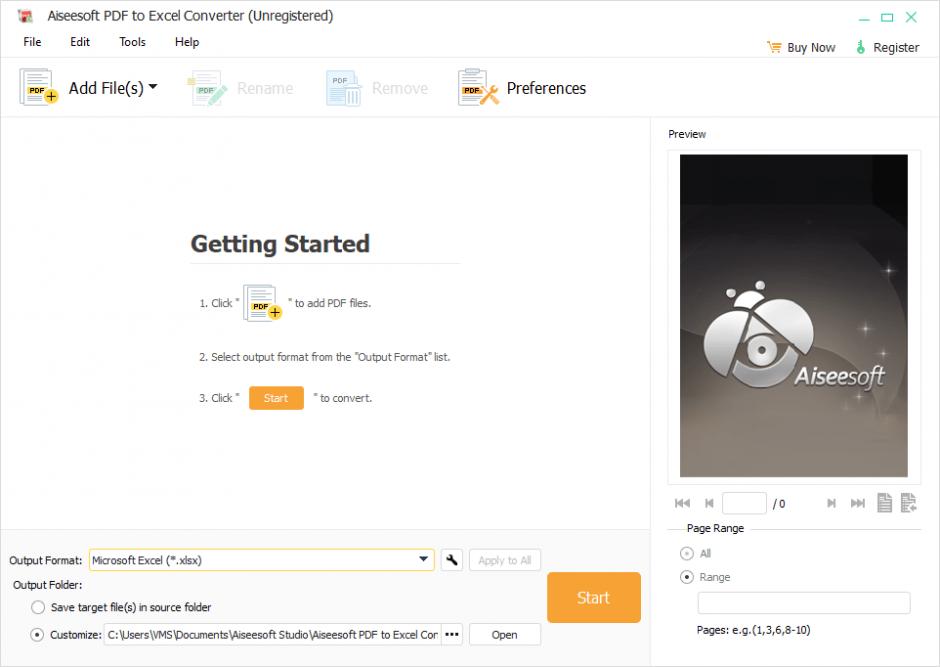This screenshot has width=940, height=667.
Task: Browse output folder with the ellipsis button
Action: (x=452, y=635)
